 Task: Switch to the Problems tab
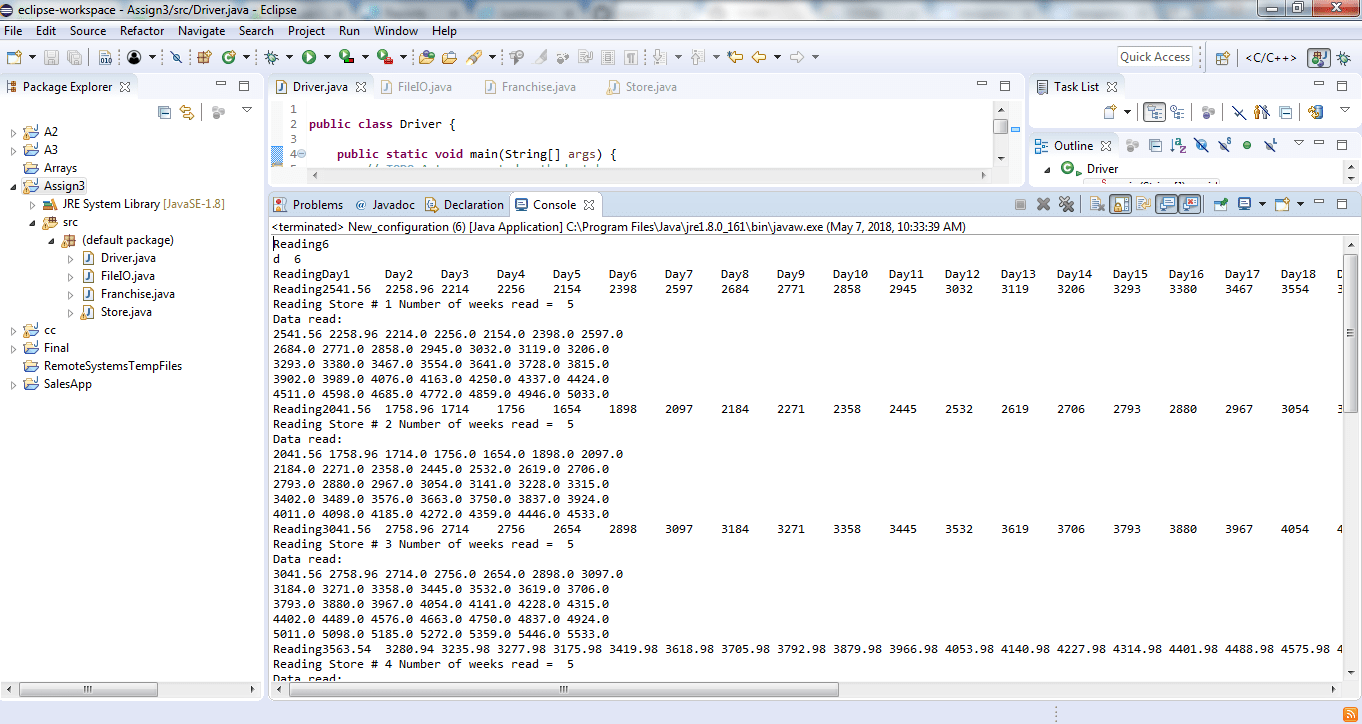pos(309,204)
